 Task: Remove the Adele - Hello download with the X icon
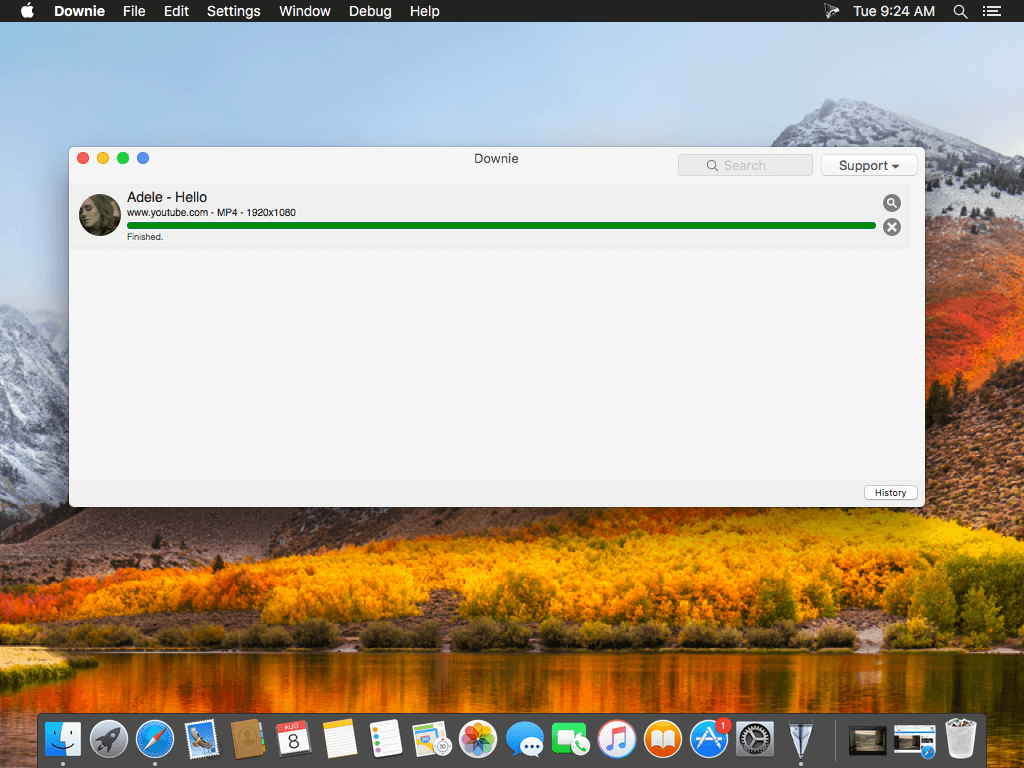(x=891, y=227)
